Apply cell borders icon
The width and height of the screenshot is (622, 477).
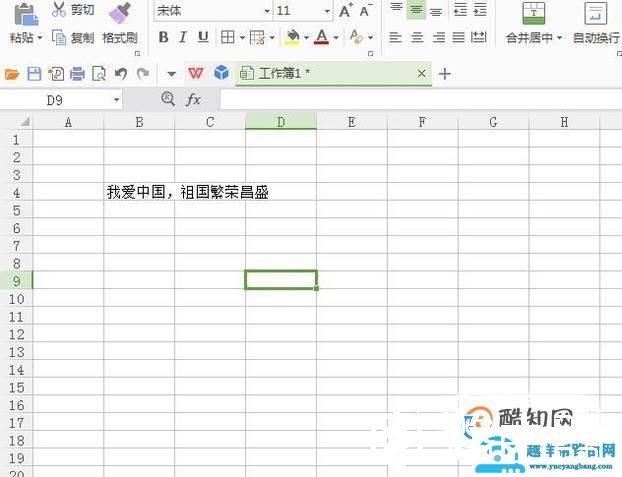[x=228, y=37]
